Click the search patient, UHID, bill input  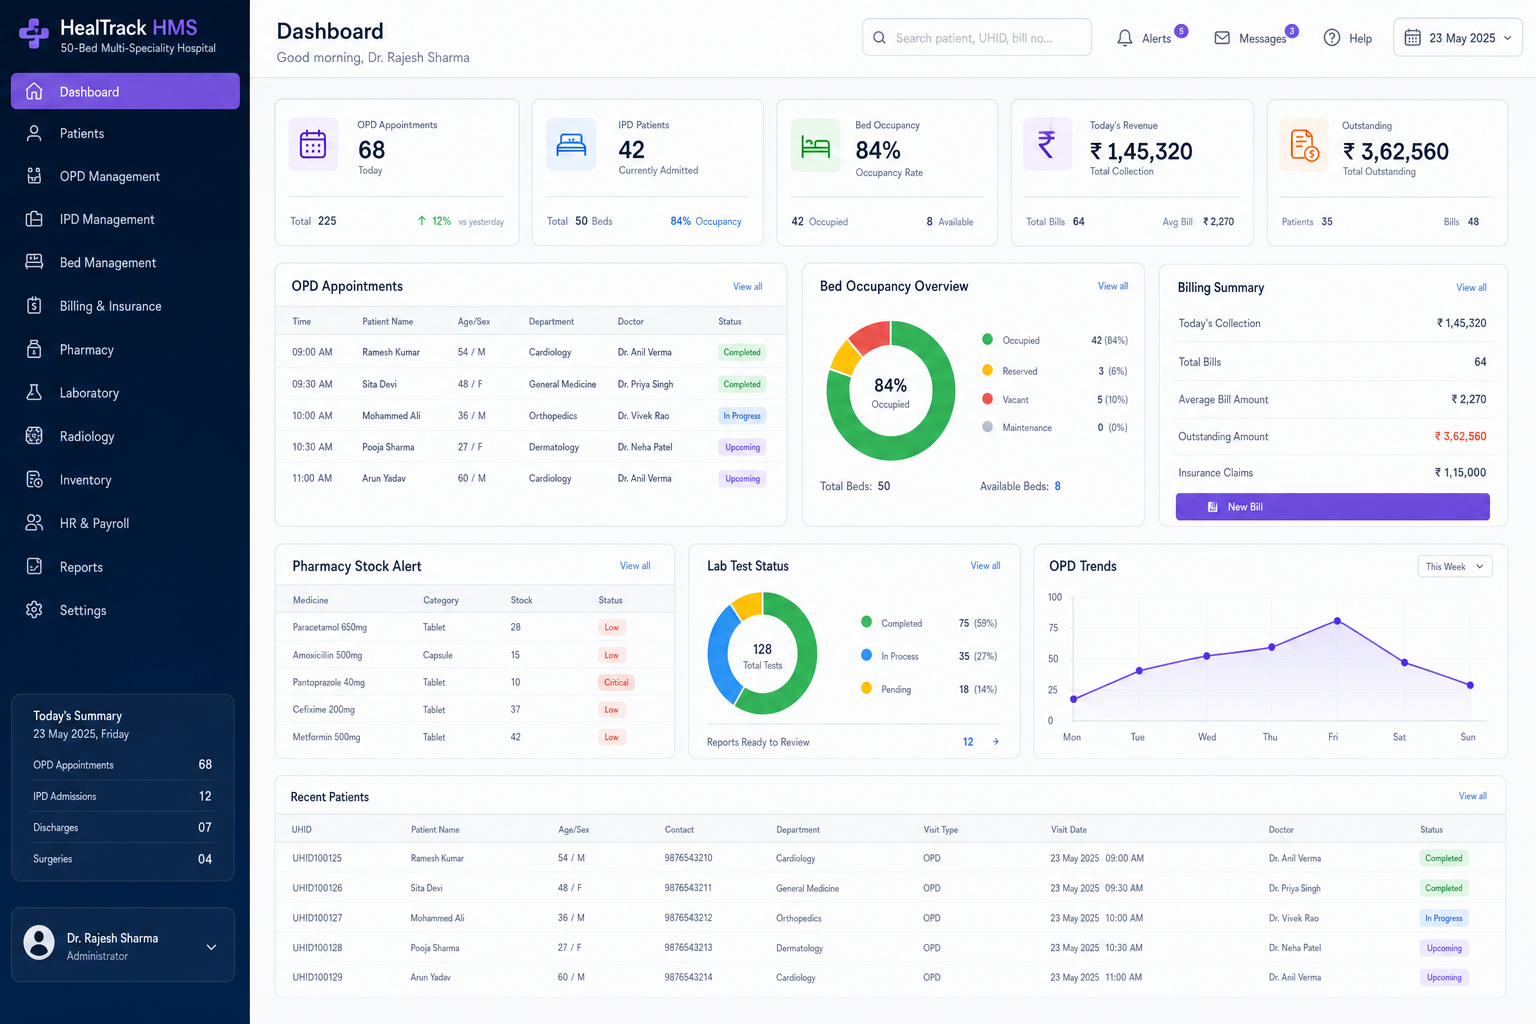click(977, 38)
